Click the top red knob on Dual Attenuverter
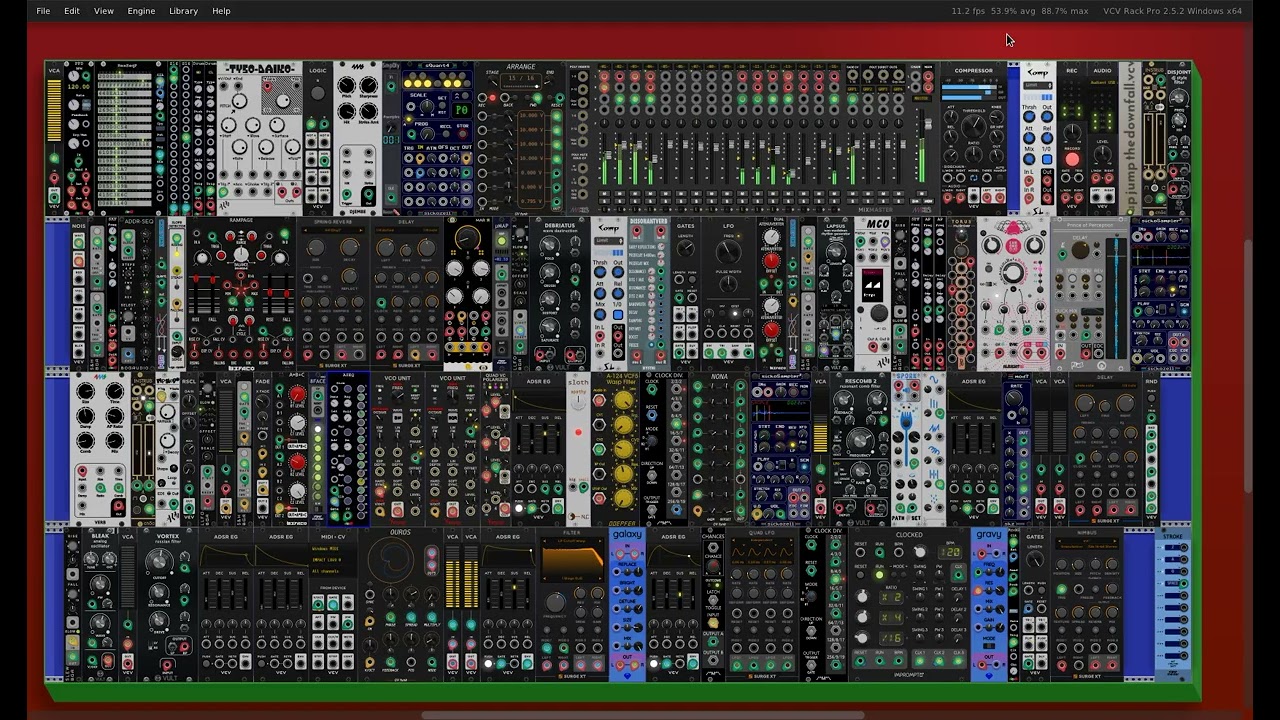The image size is (1280, 720). click(x=771, y=261)
